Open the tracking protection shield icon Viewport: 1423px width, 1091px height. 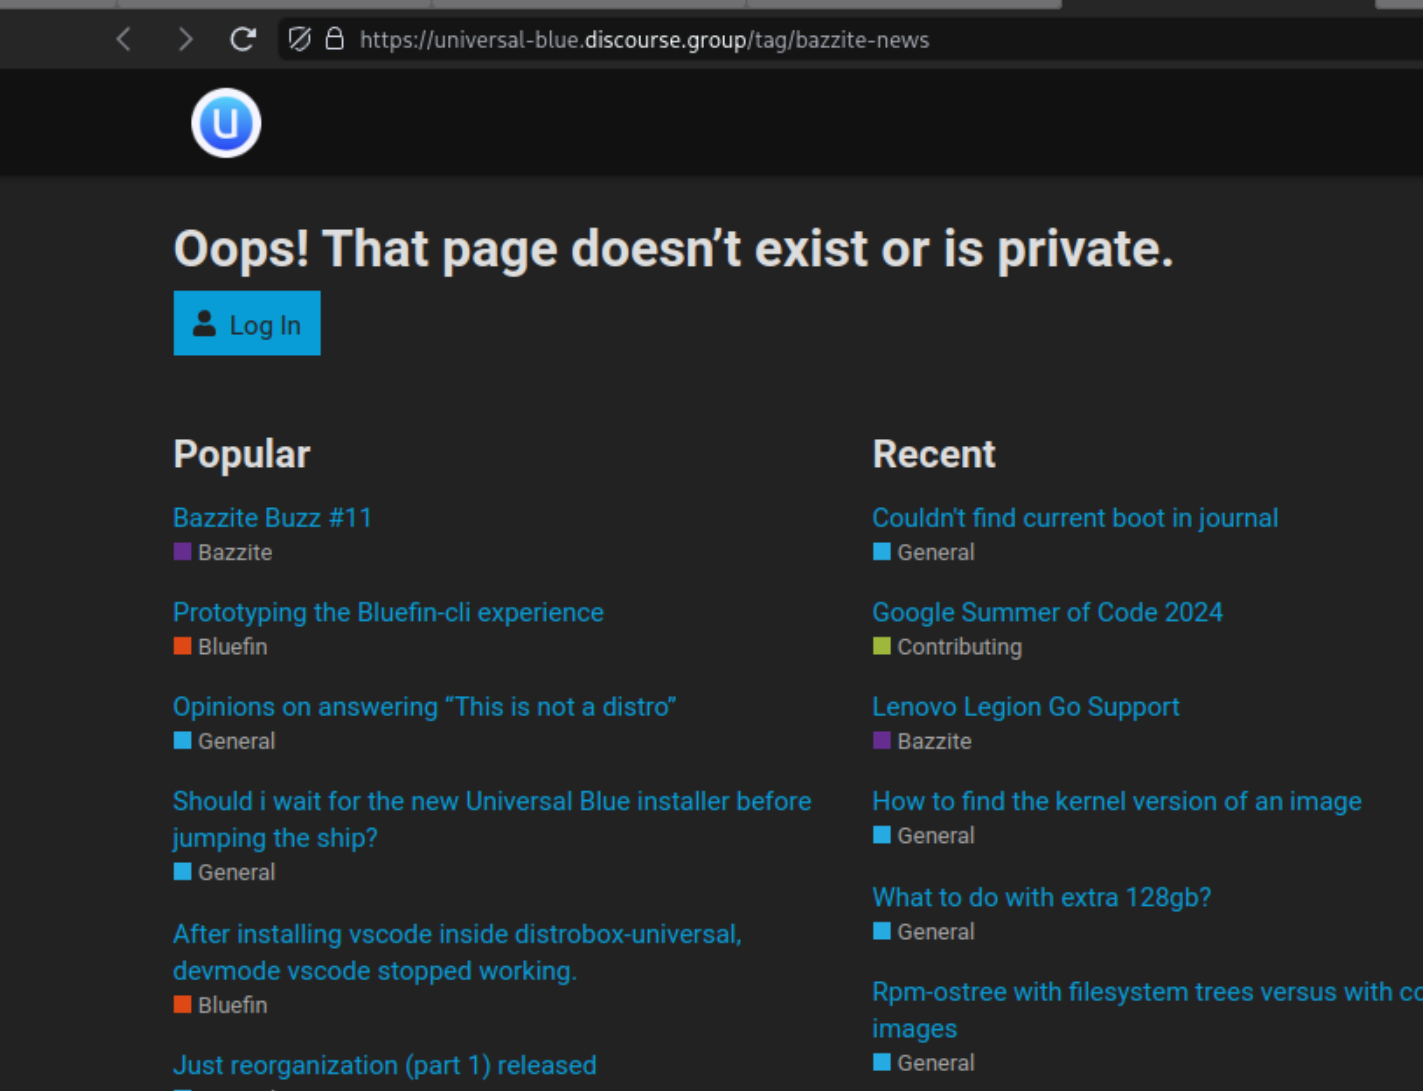coord(299,40)
